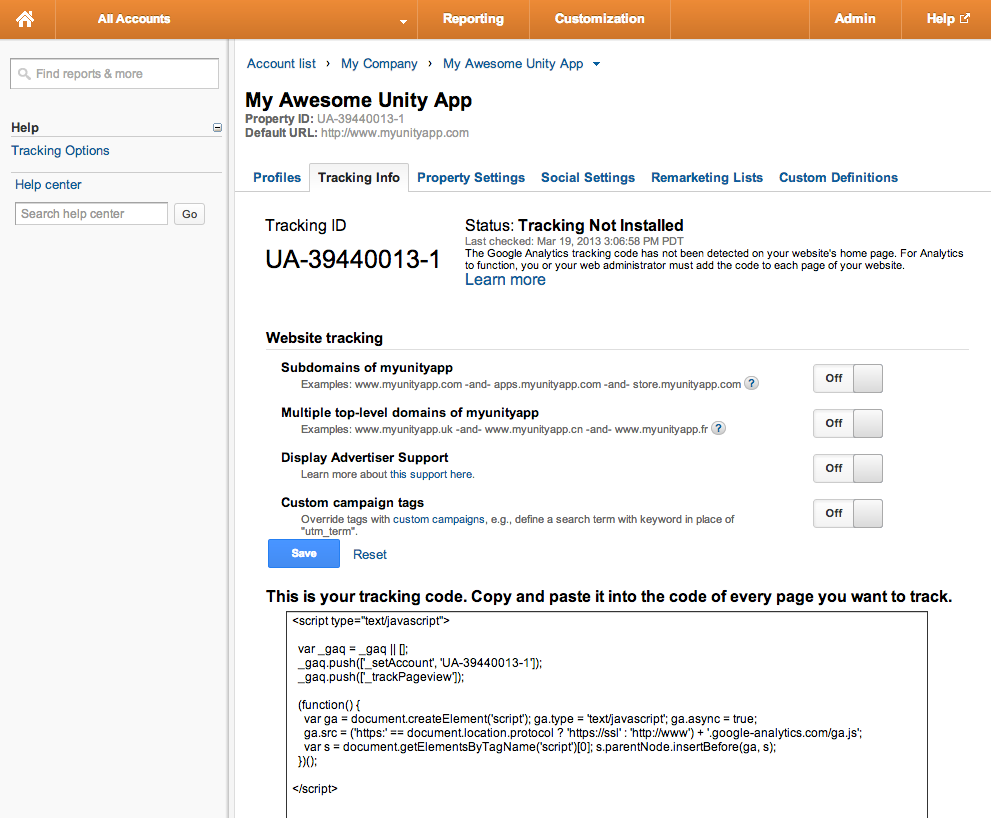Switch to the Profiles tab
The height and width of the screenshot is (818, 991).
click(277, 178)
